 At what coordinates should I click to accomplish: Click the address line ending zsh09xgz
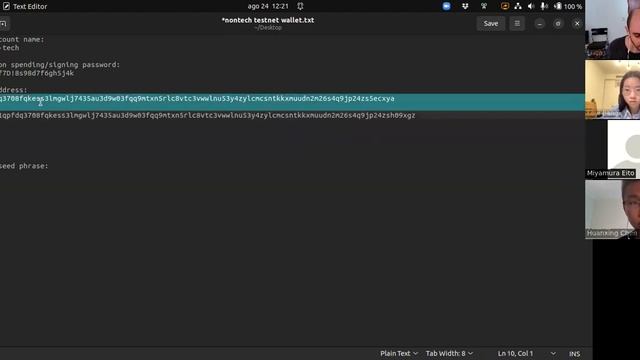(x=207, y=116)
